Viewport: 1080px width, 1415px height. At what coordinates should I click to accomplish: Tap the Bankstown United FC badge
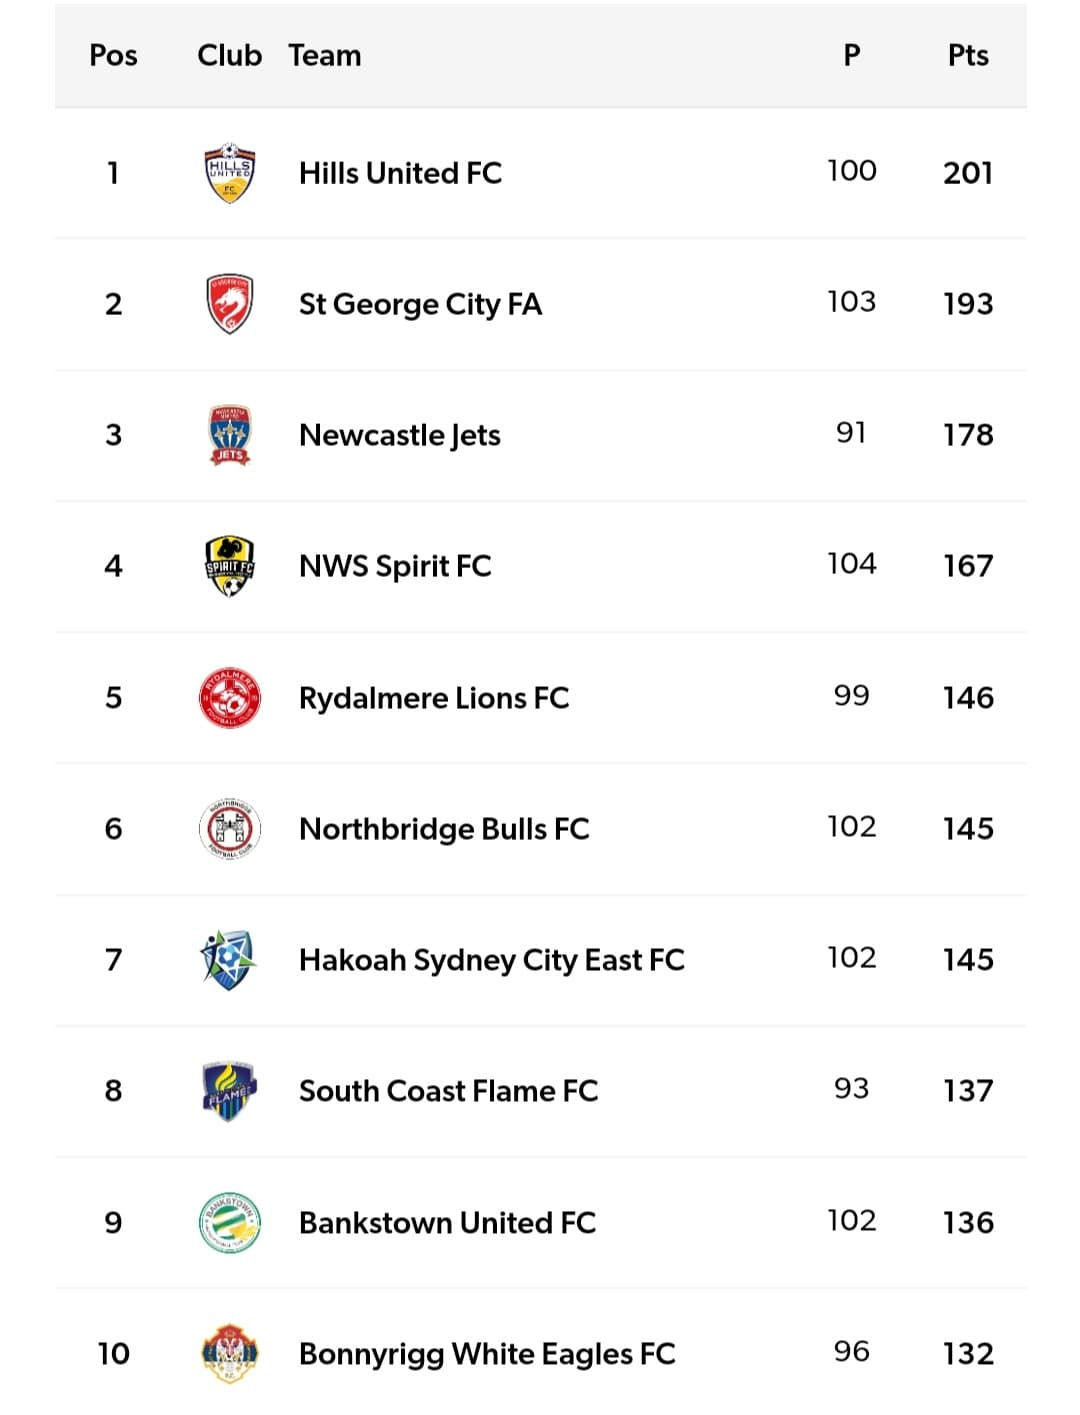(x=229, y=1222)
